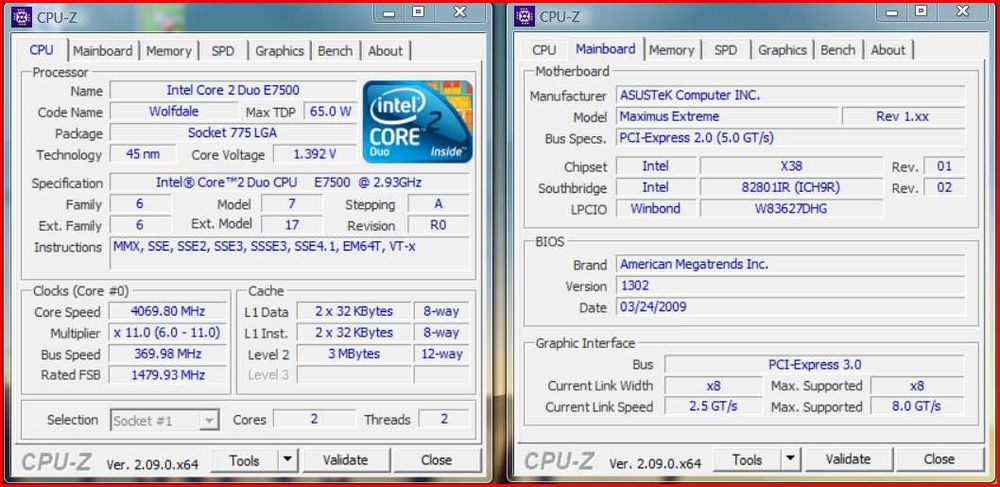
Task: Click the X38 chipset value
Action: click(791, 166)
